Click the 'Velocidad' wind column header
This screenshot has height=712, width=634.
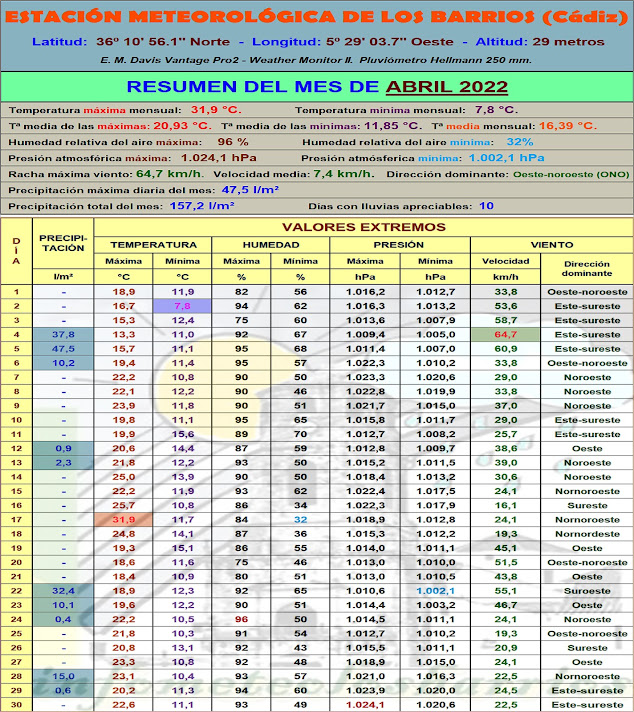pos(505,261)
